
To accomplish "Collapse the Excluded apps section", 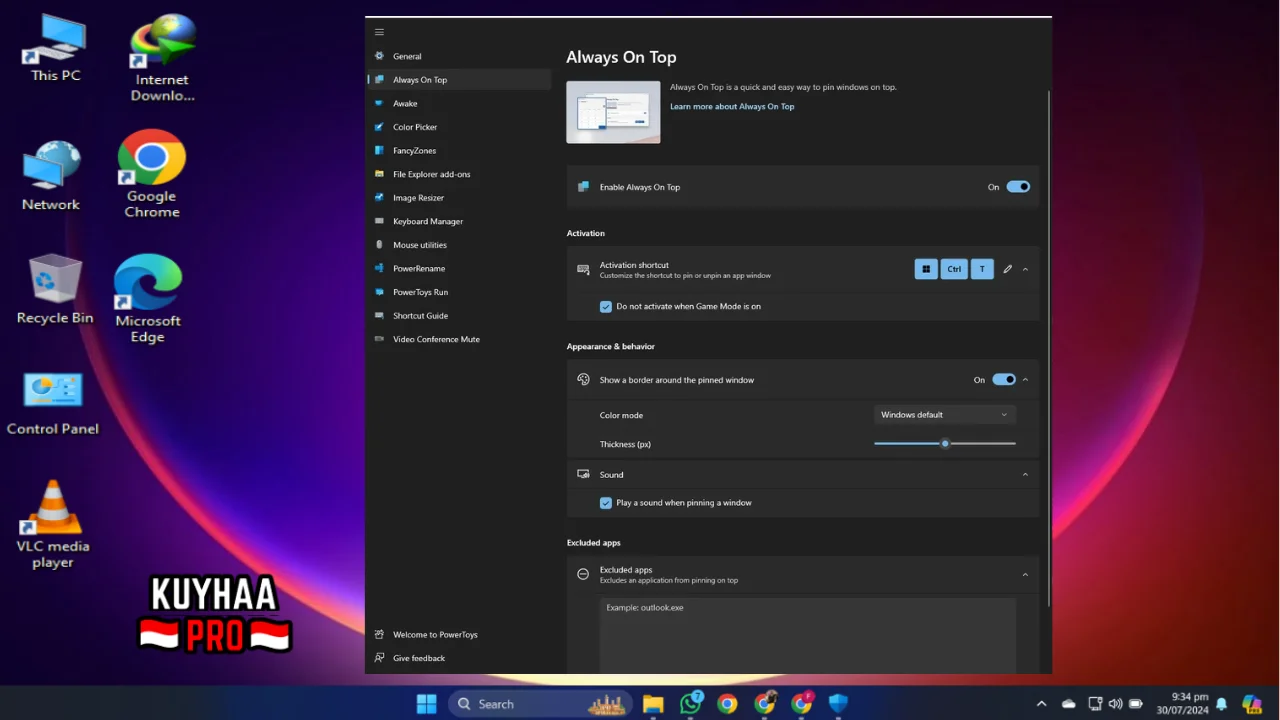I will click(1025, 574).
